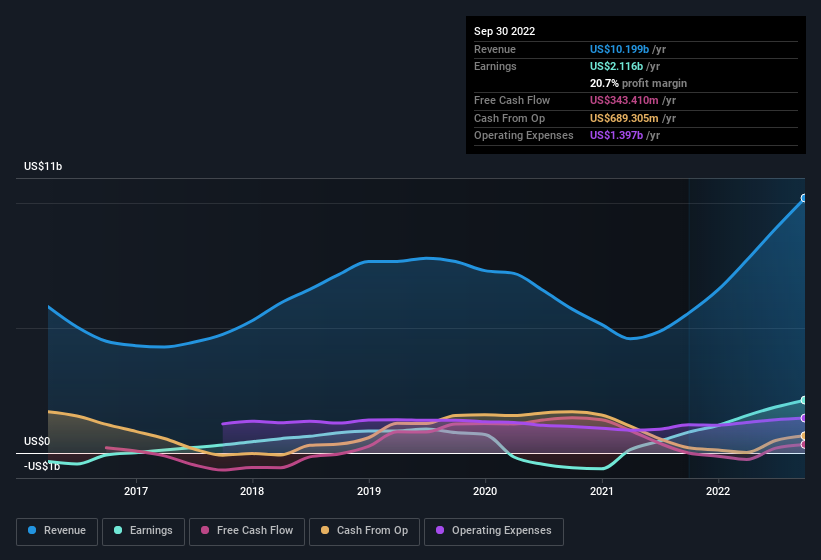Viewport: 821px width, 560px height.
Task: Click the Earnings row label in tooltip
Action: 495,66
